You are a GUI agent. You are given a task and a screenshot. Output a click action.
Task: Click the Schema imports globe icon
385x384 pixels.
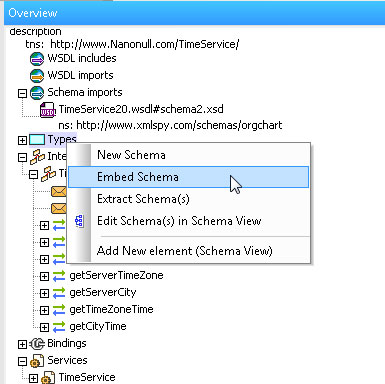37,93
